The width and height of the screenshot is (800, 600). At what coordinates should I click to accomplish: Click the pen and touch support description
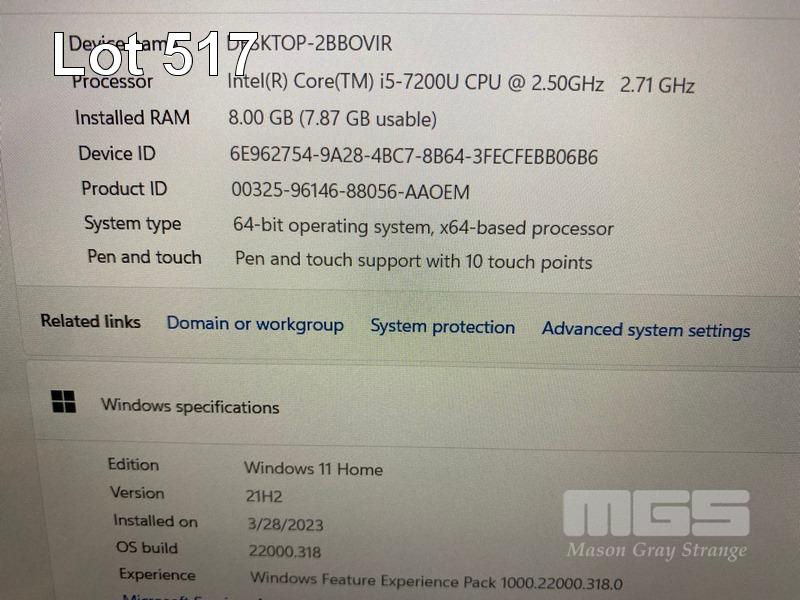413,260
